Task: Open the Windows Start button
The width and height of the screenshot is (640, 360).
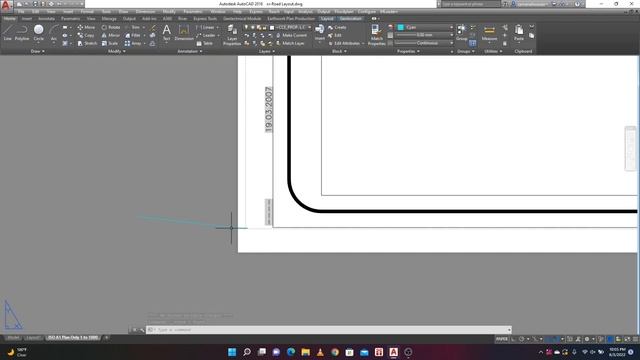Action: point(232,352)
